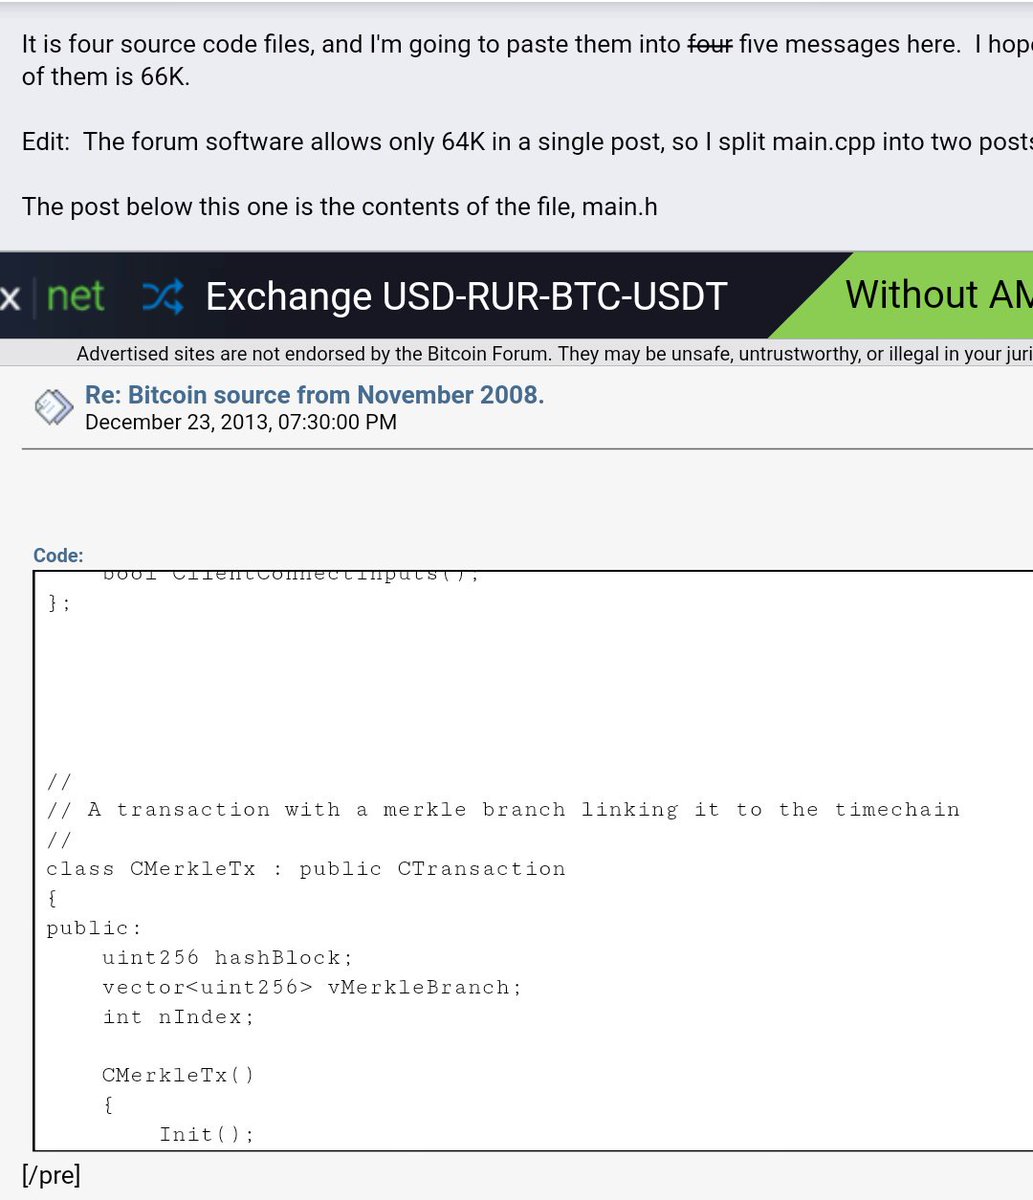Open the 'Exchange USD-RUR-BTC-USDT' ad banner
This screenshot has width=1033, height=1200.
[466, 297]
